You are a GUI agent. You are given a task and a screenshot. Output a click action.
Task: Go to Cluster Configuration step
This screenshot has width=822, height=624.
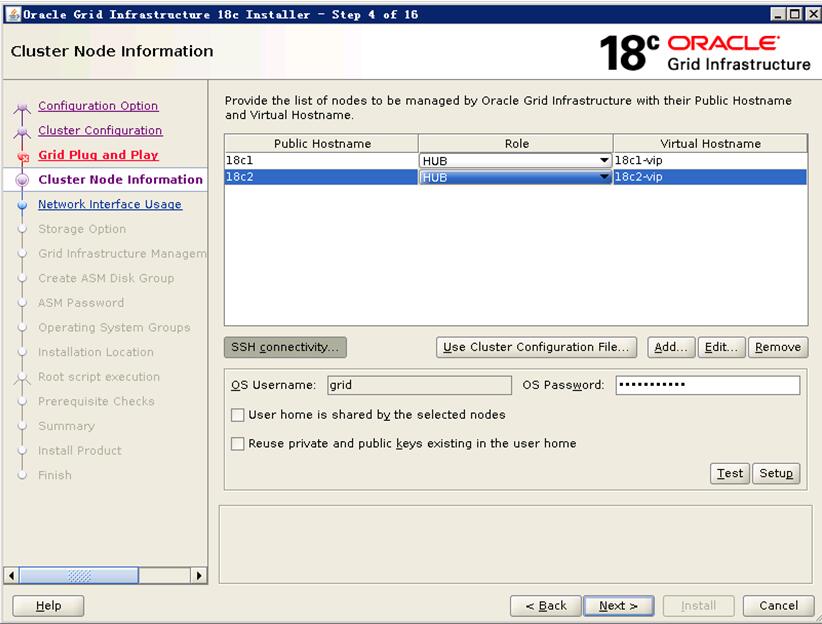click(100, 131)
